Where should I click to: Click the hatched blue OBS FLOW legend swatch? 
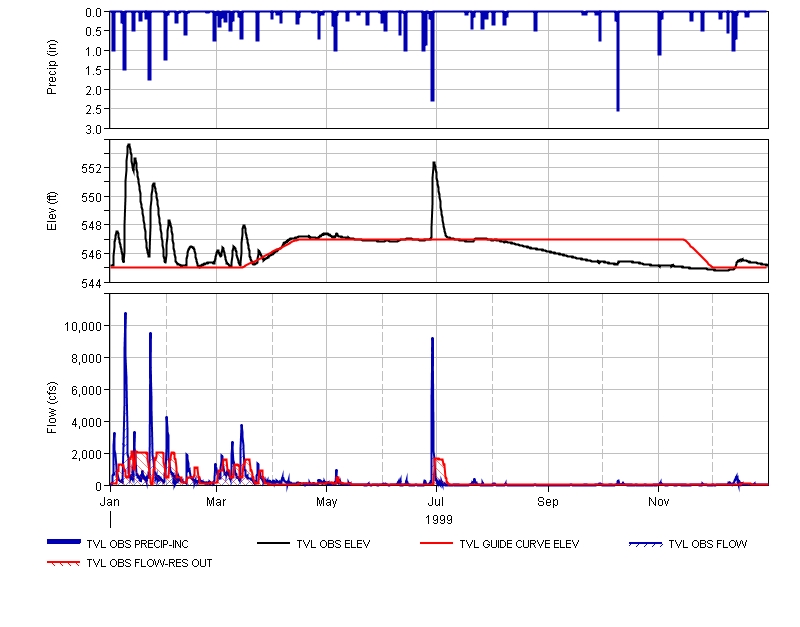(645, 544)
